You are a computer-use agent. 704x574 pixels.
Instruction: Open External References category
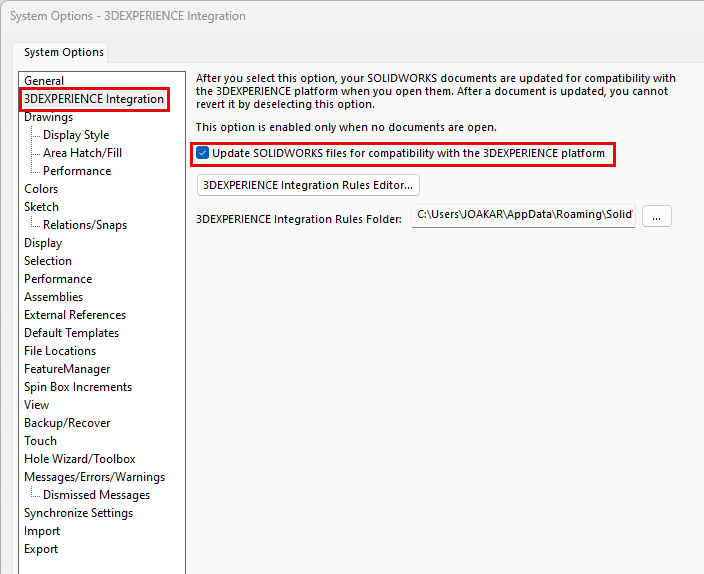[x=75, y=314]
